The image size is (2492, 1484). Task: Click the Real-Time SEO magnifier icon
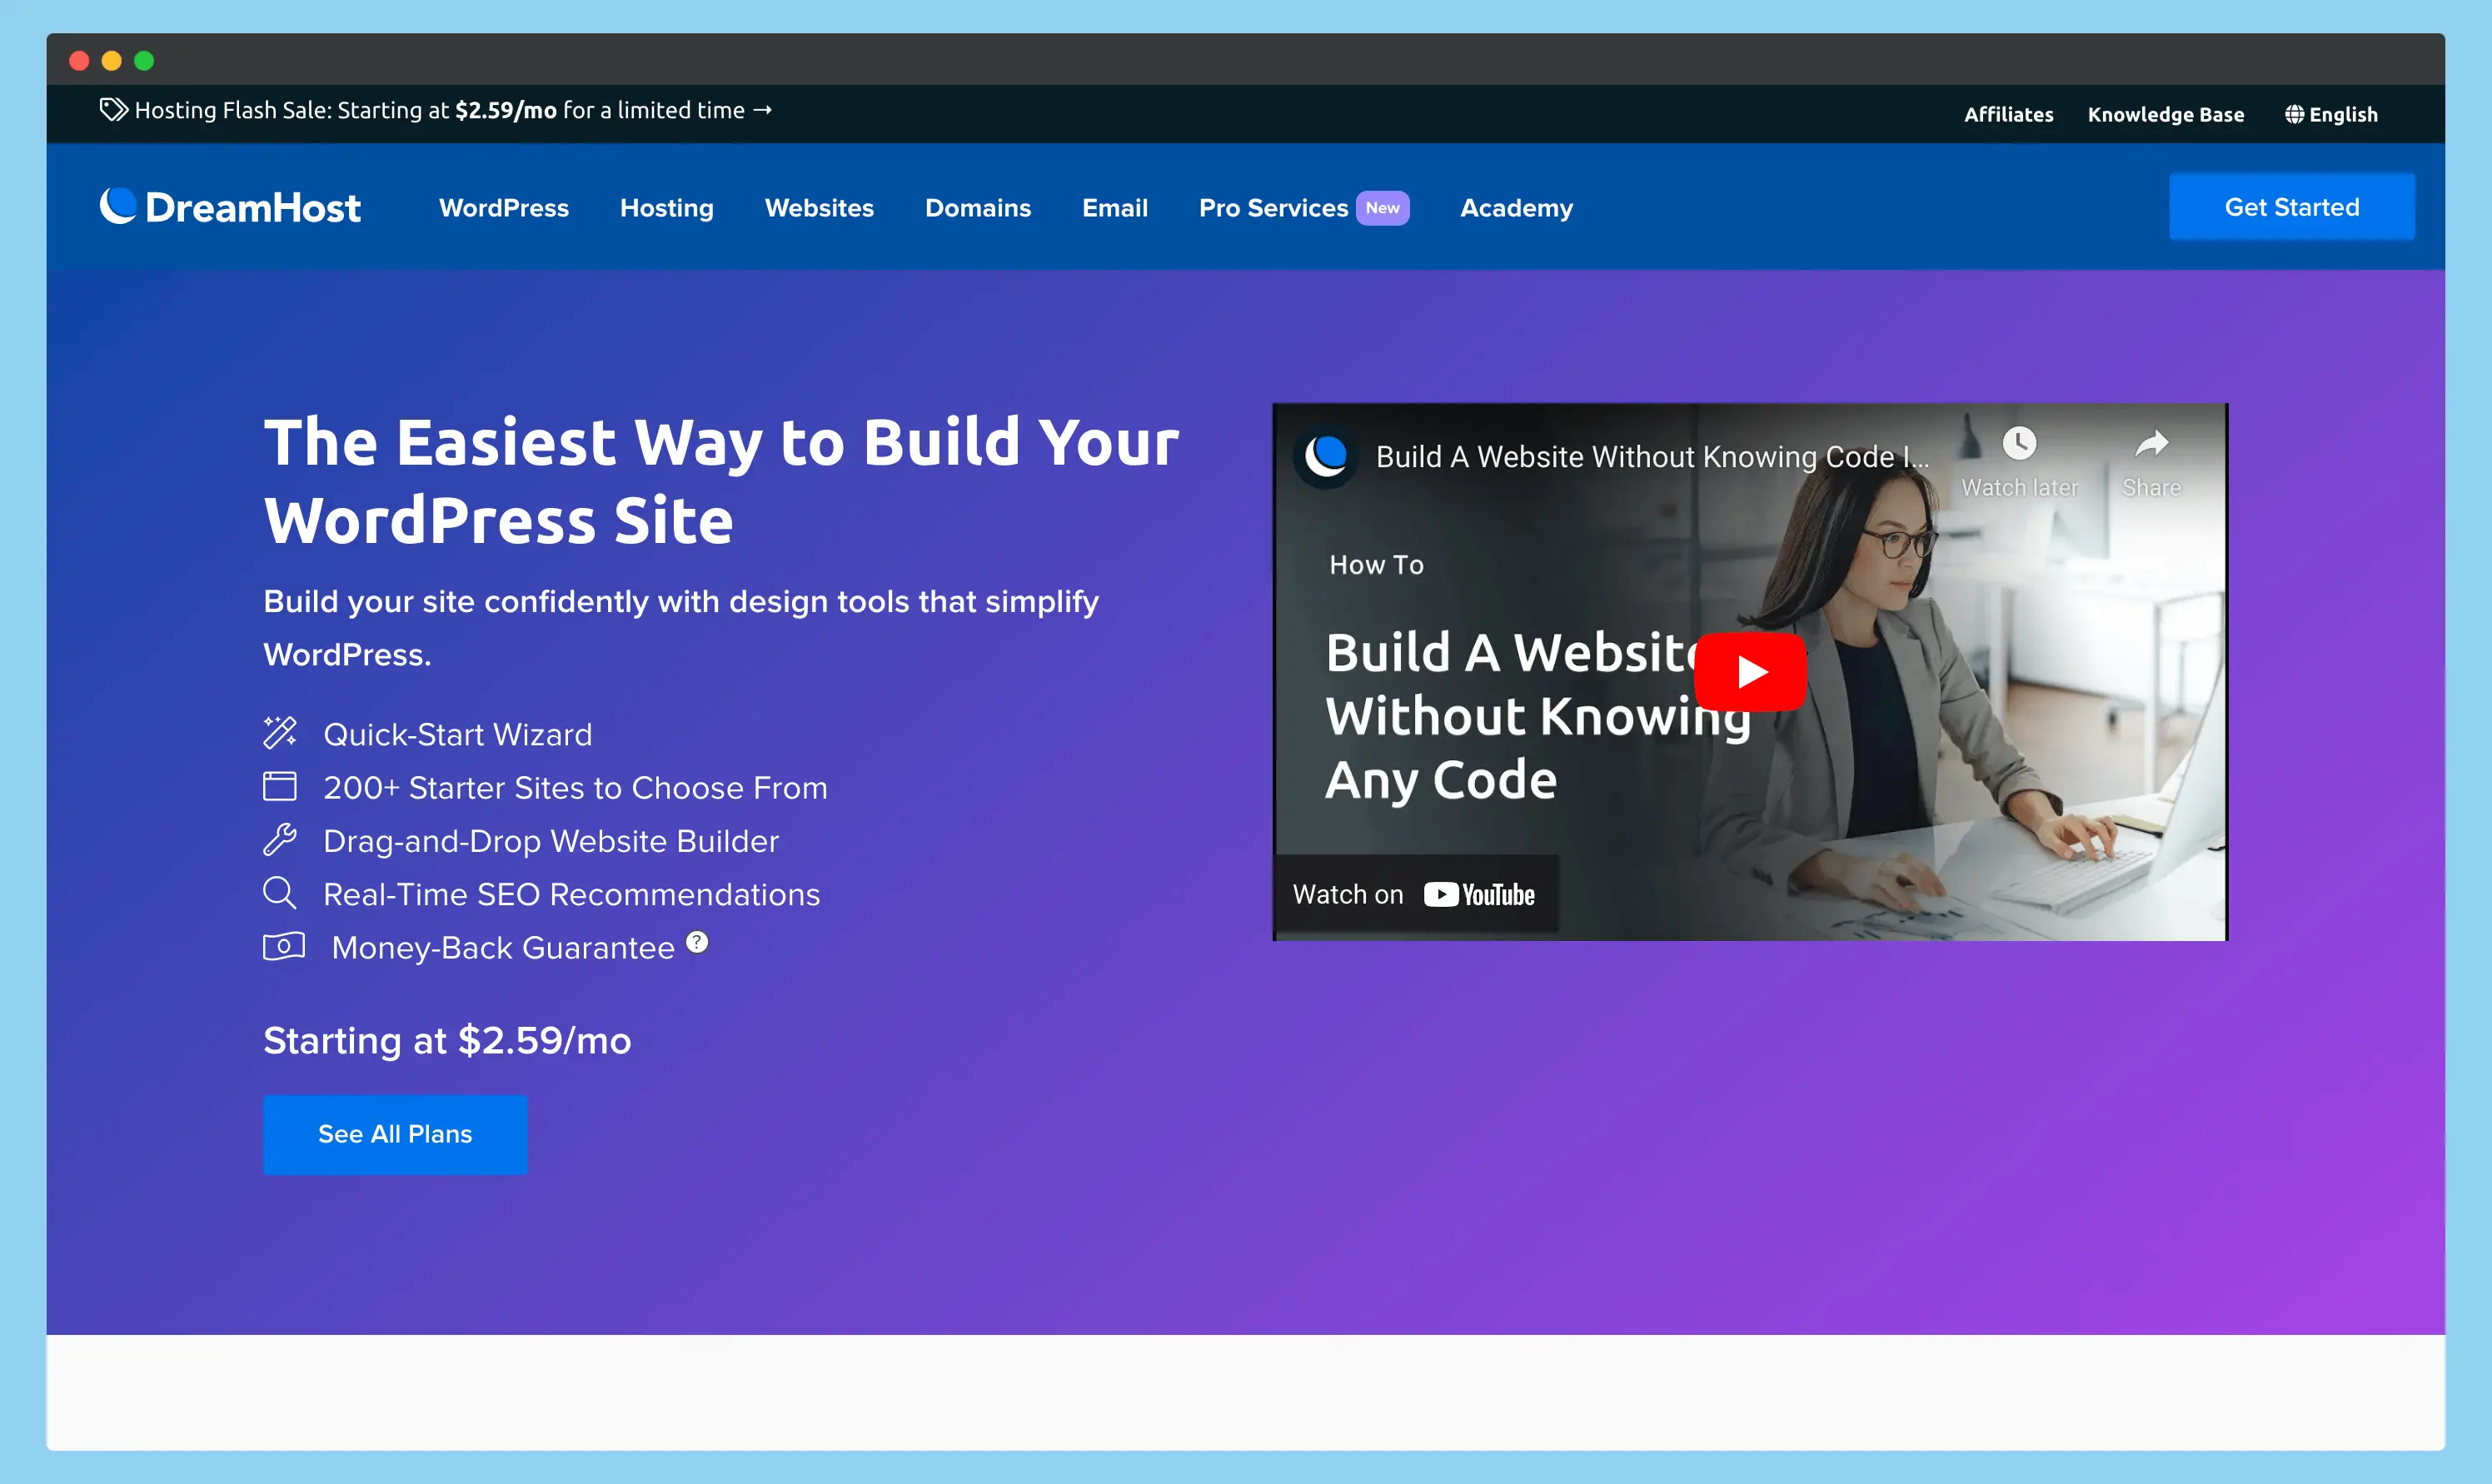pyautogui.click(x=280, y=893)
